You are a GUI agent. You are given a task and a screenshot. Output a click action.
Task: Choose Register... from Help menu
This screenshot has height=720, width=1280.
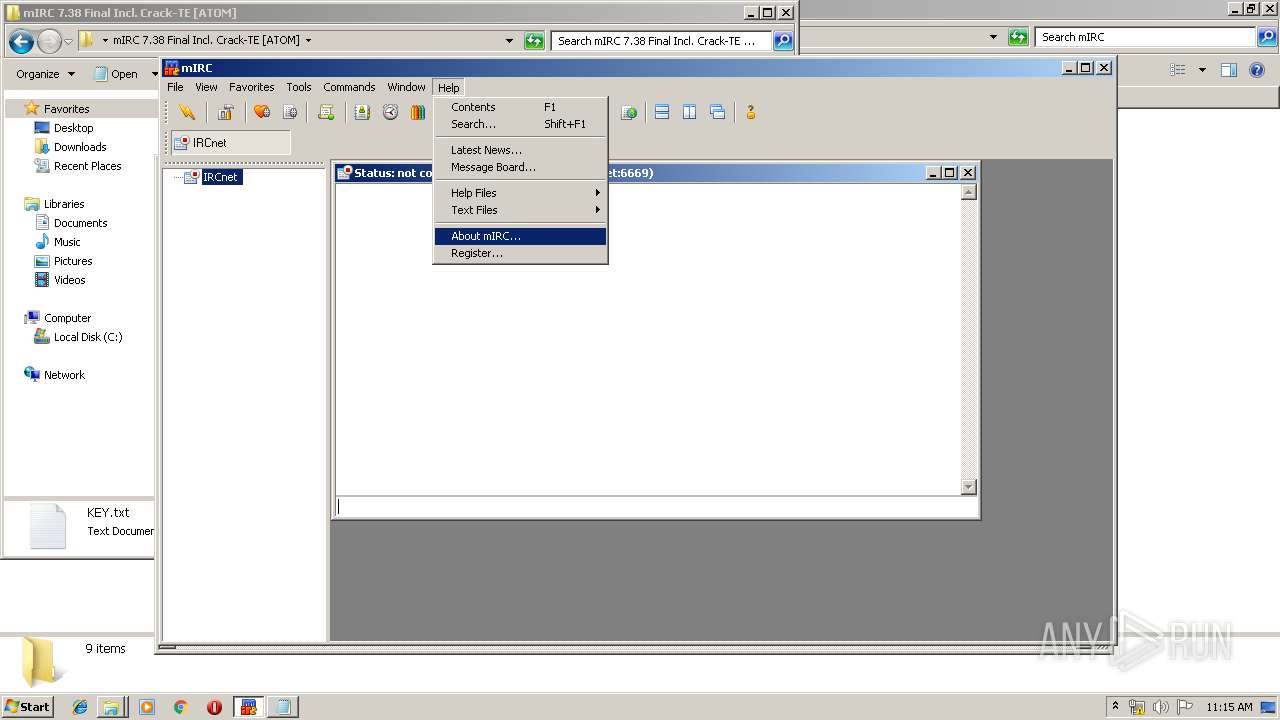(520, 253)
